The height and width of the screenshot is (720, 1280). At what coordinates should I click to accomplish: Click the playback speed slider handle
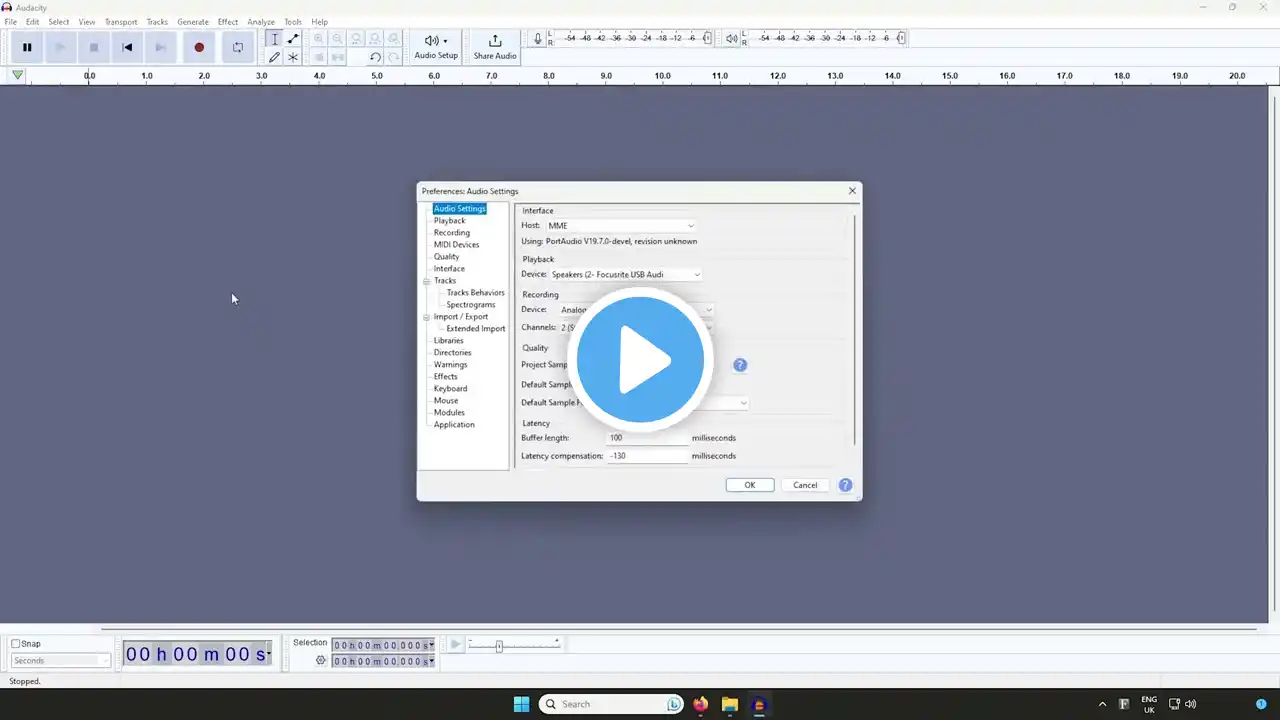click(x=499, y=647)
